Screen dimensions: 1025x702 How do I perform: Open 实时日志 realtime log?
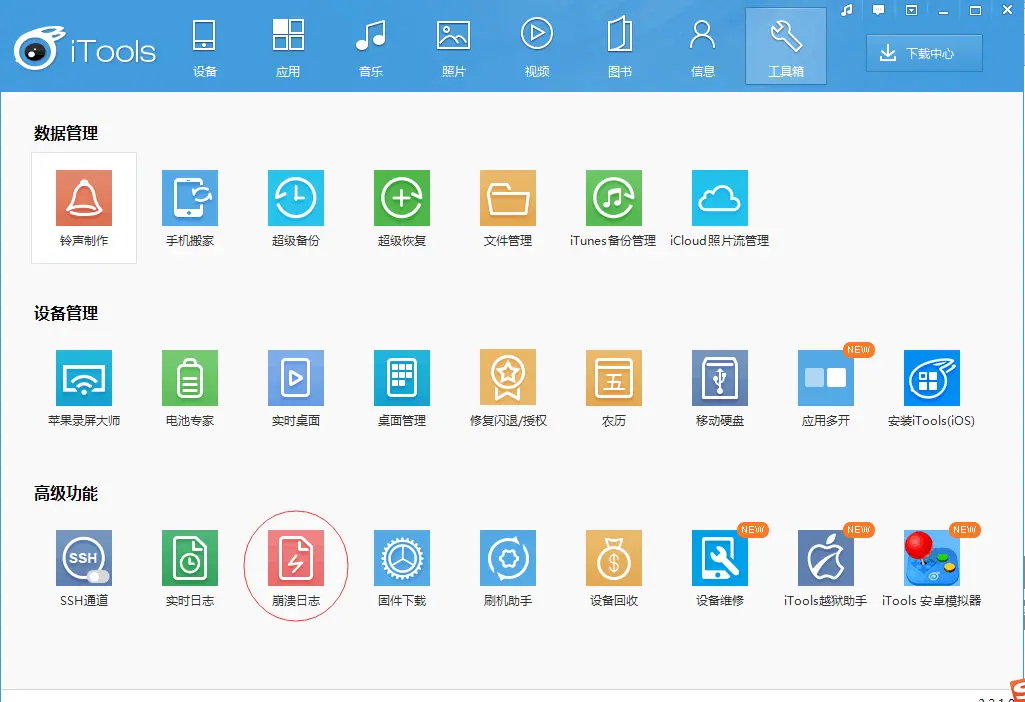(x=190, y=568)
